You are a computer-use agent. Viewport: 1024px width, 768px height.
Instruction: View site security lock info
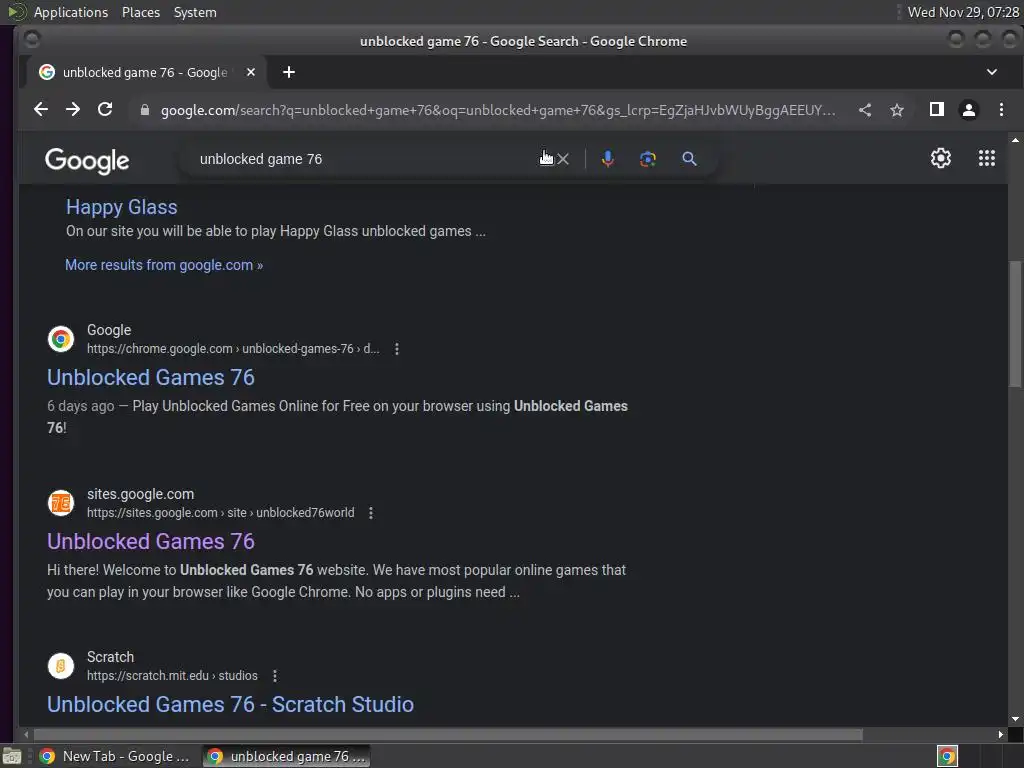(x=145, y=110)
